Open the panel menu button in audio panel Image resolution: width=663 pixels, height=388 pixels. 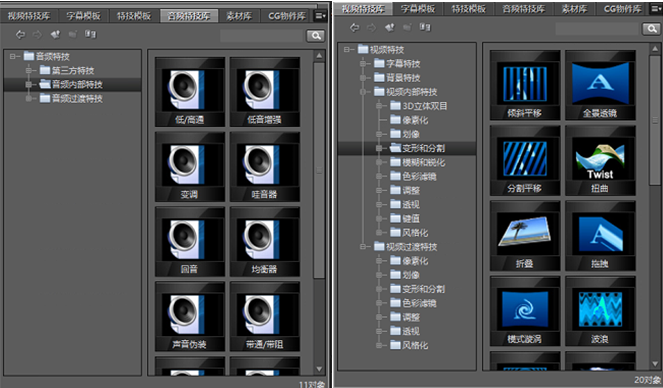[x=320, y=16]
